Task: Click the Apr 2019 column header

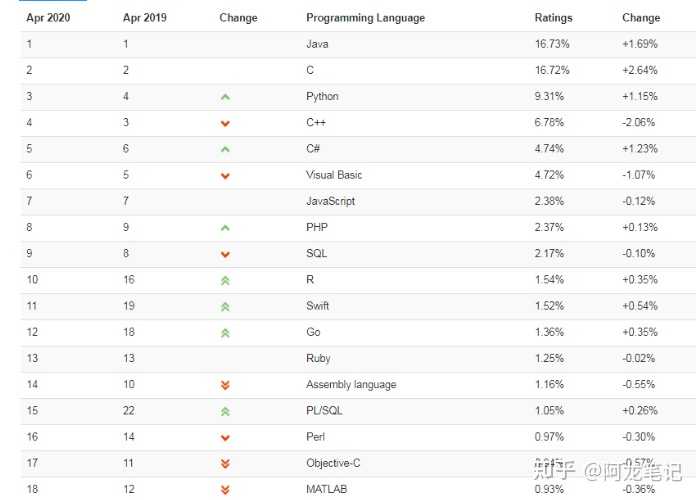Action: (x=146, y=18)
